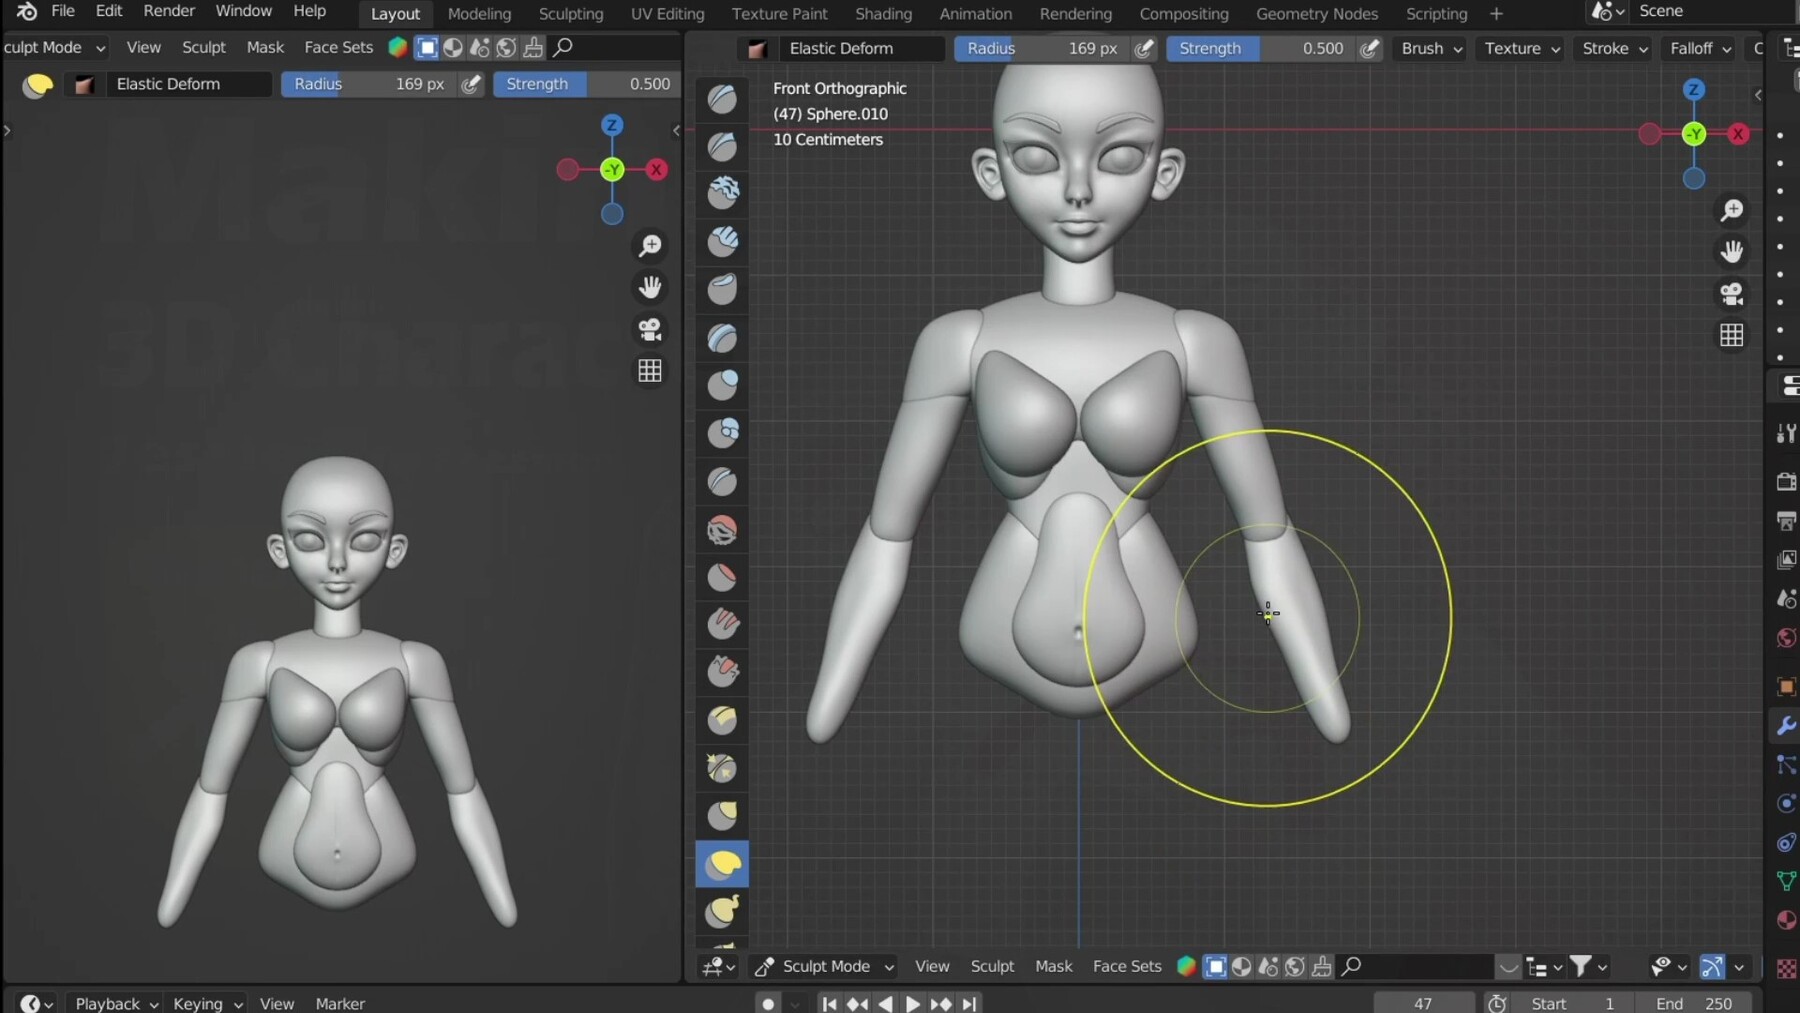Open Modifier Properties with the wrench icon
The image size is (1800, 1013).
[x=1786, y=725]
